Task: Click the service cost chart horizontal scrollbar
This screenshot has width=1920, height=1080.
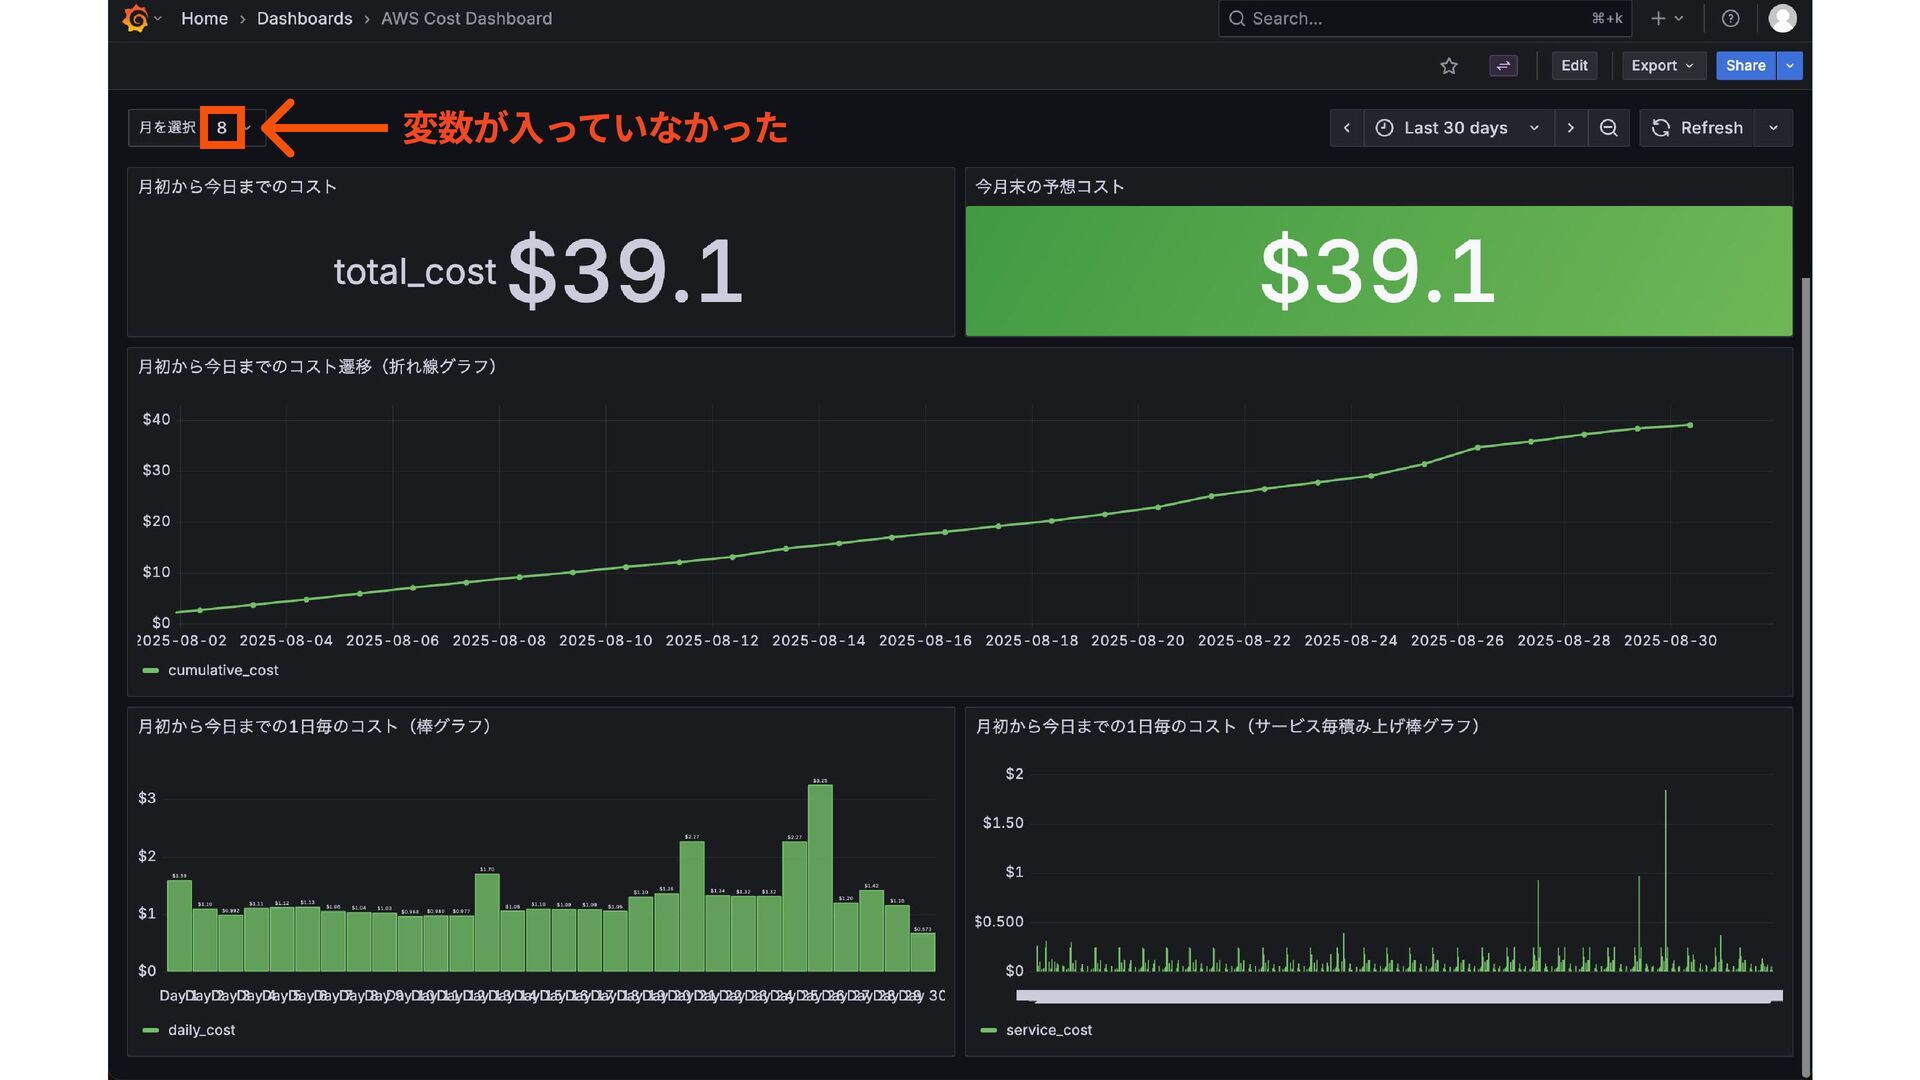Action: point(1399,996)
